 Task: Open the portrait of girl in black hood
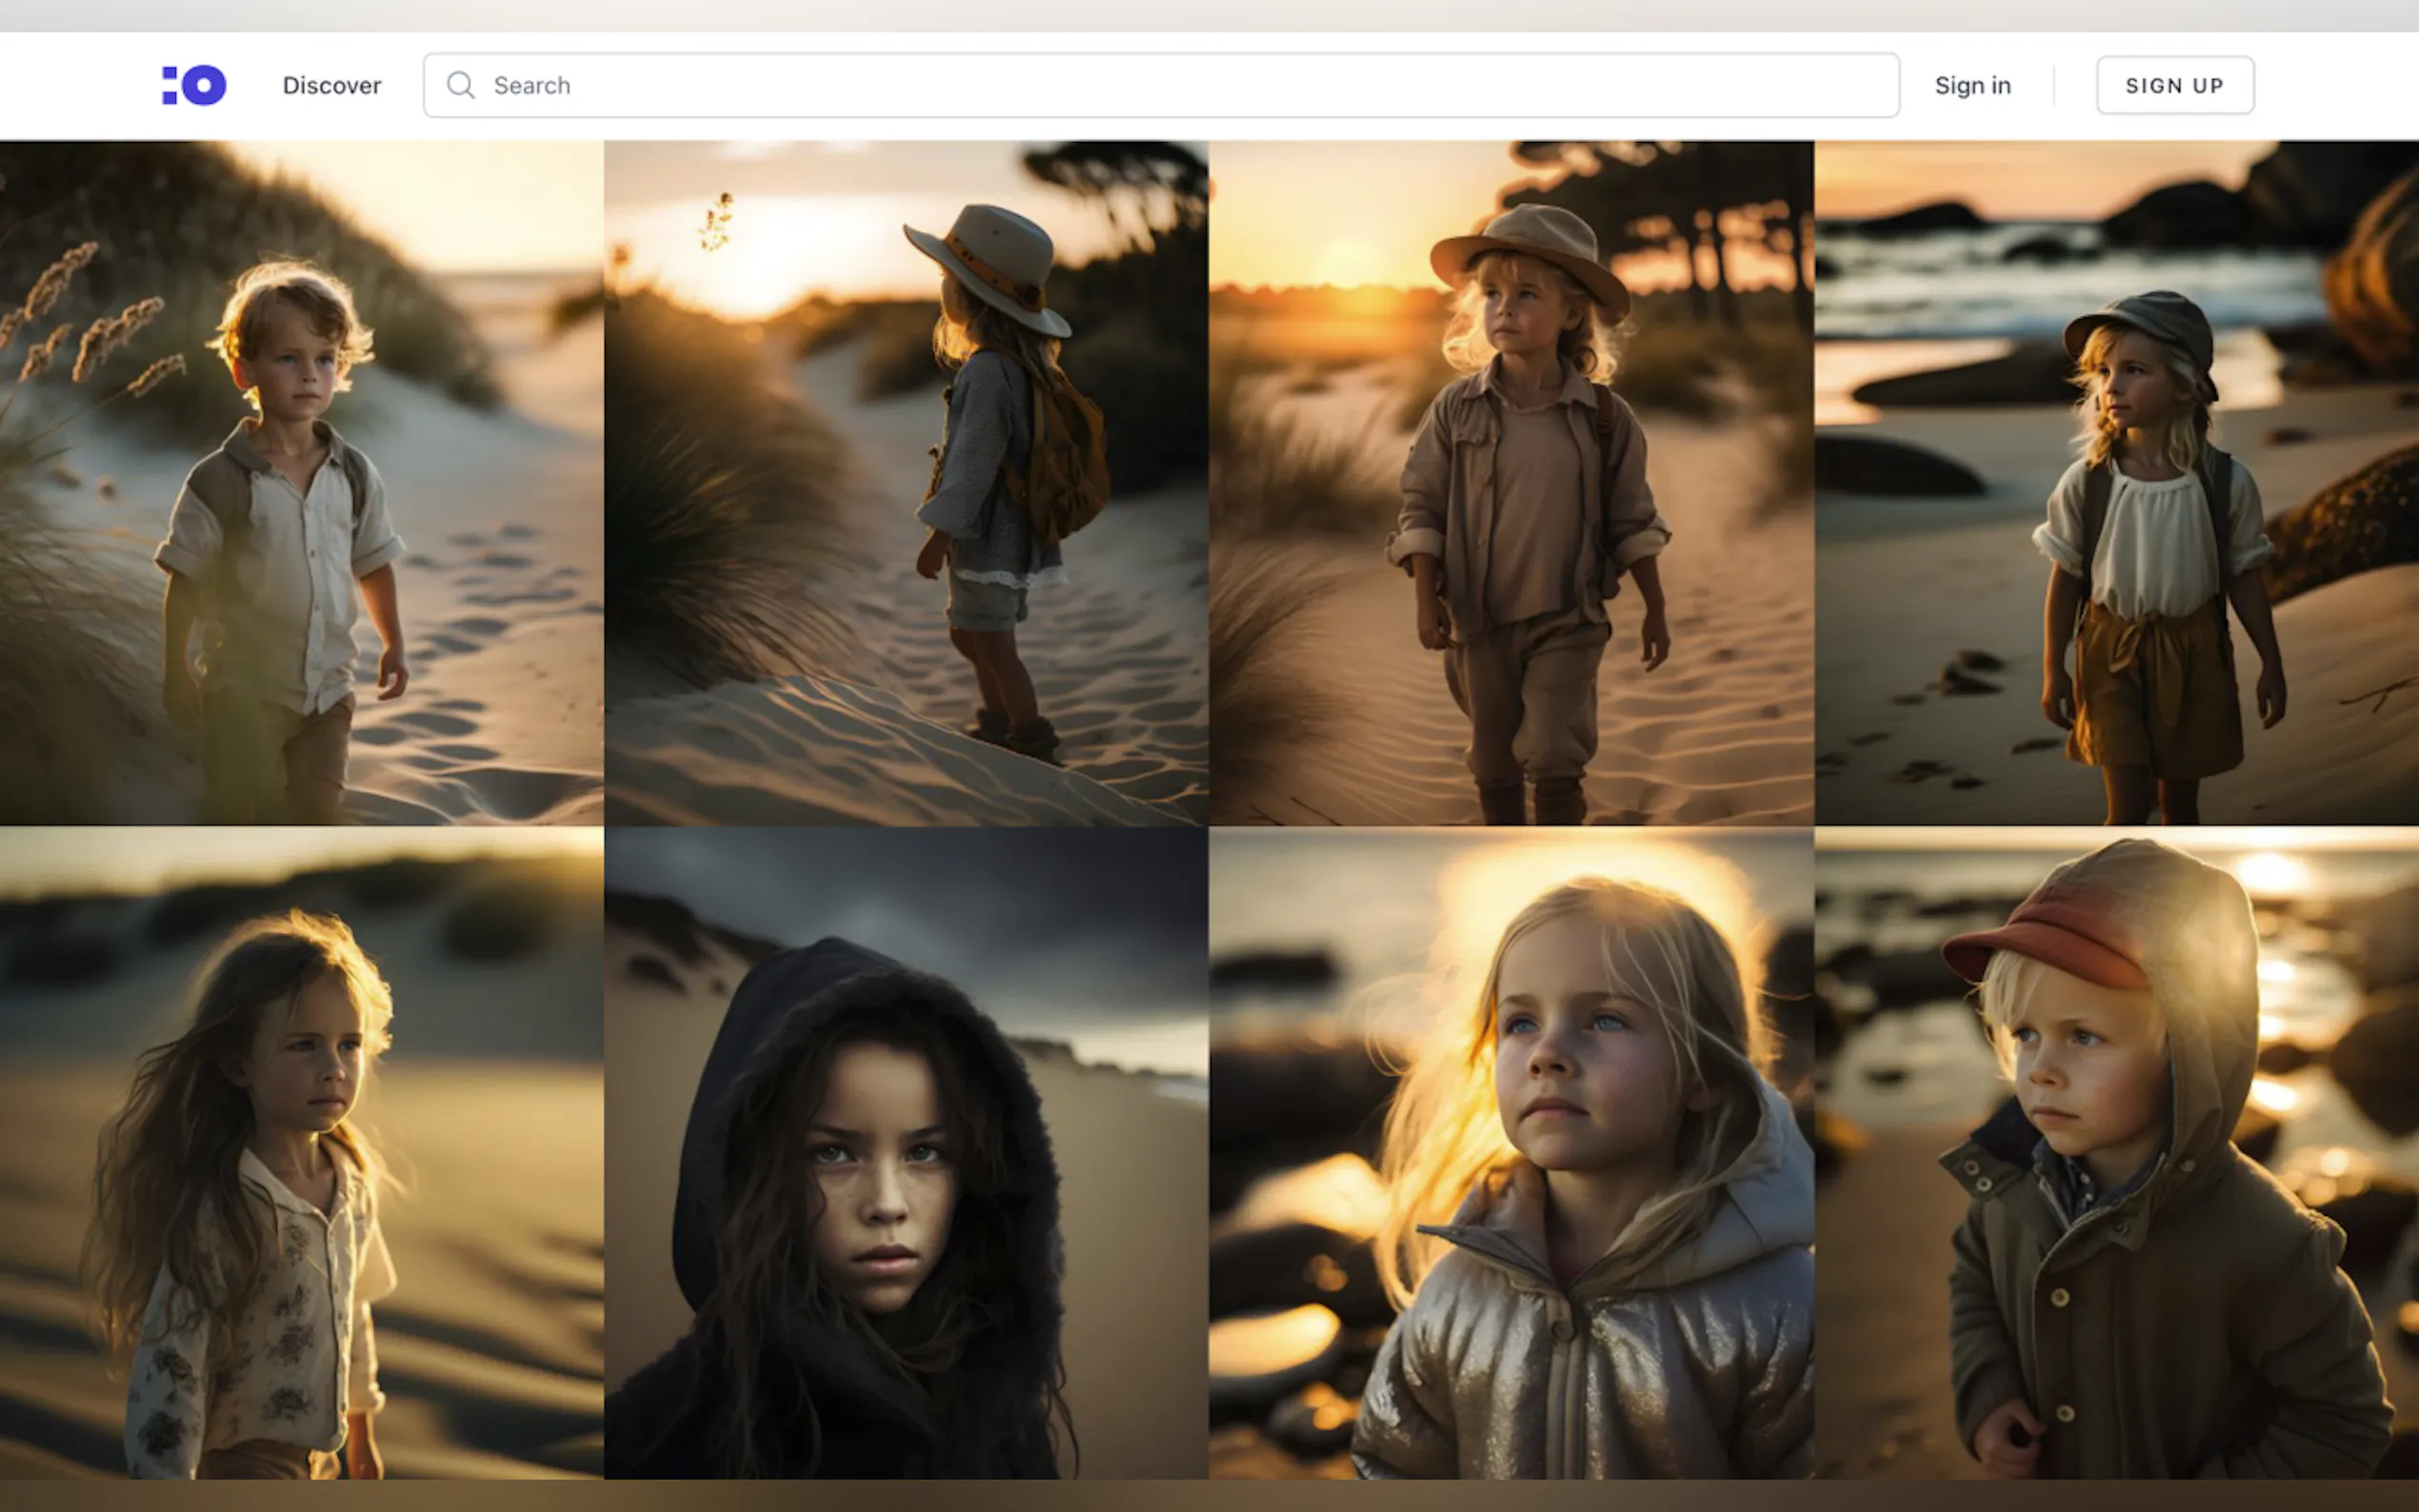906,1153
